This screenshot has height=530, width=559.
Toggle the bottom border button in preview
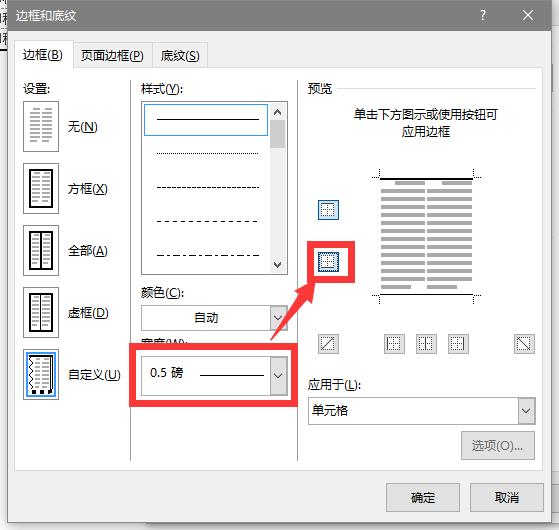coord(328,262)
